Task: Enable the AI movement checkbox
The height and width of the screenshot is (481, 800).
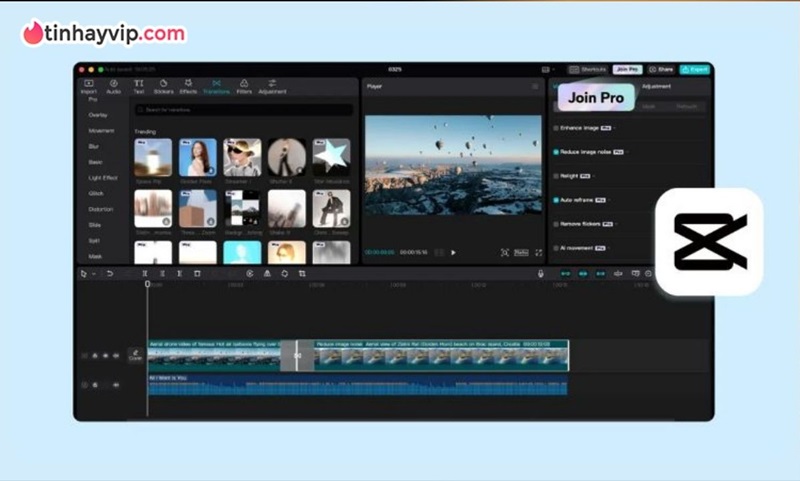Action: pyautogui.click(x=556, y=248)
